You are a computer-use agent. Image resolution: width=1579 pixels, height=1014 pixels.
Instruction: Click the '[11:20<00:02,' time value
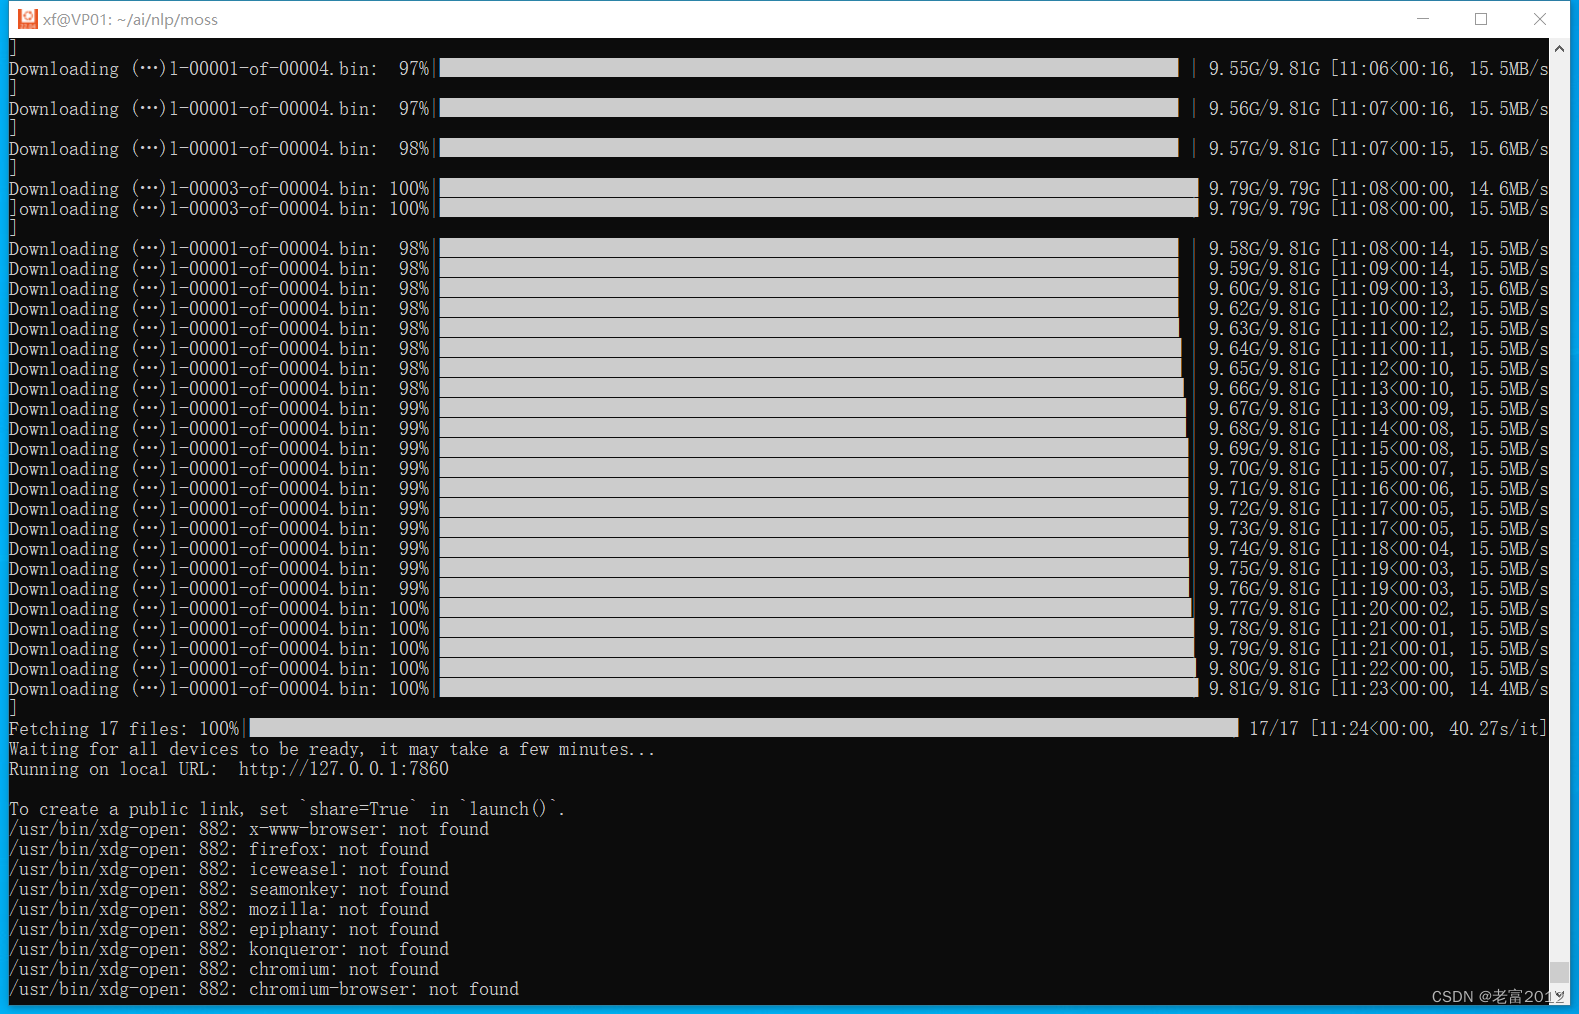pos(1393,609)
